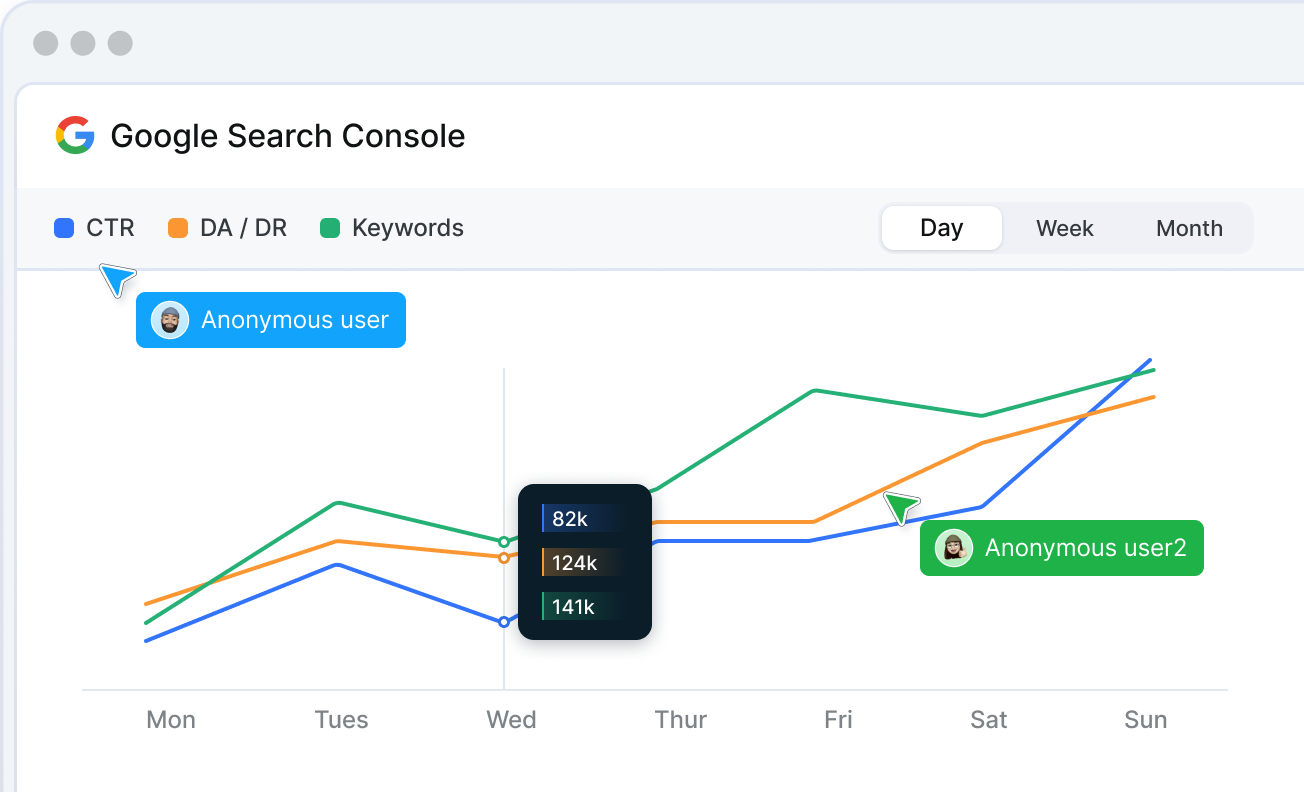The image size is (1304, 792).
Task: Click the orange data point on Wed
Action: pos(504,558)
